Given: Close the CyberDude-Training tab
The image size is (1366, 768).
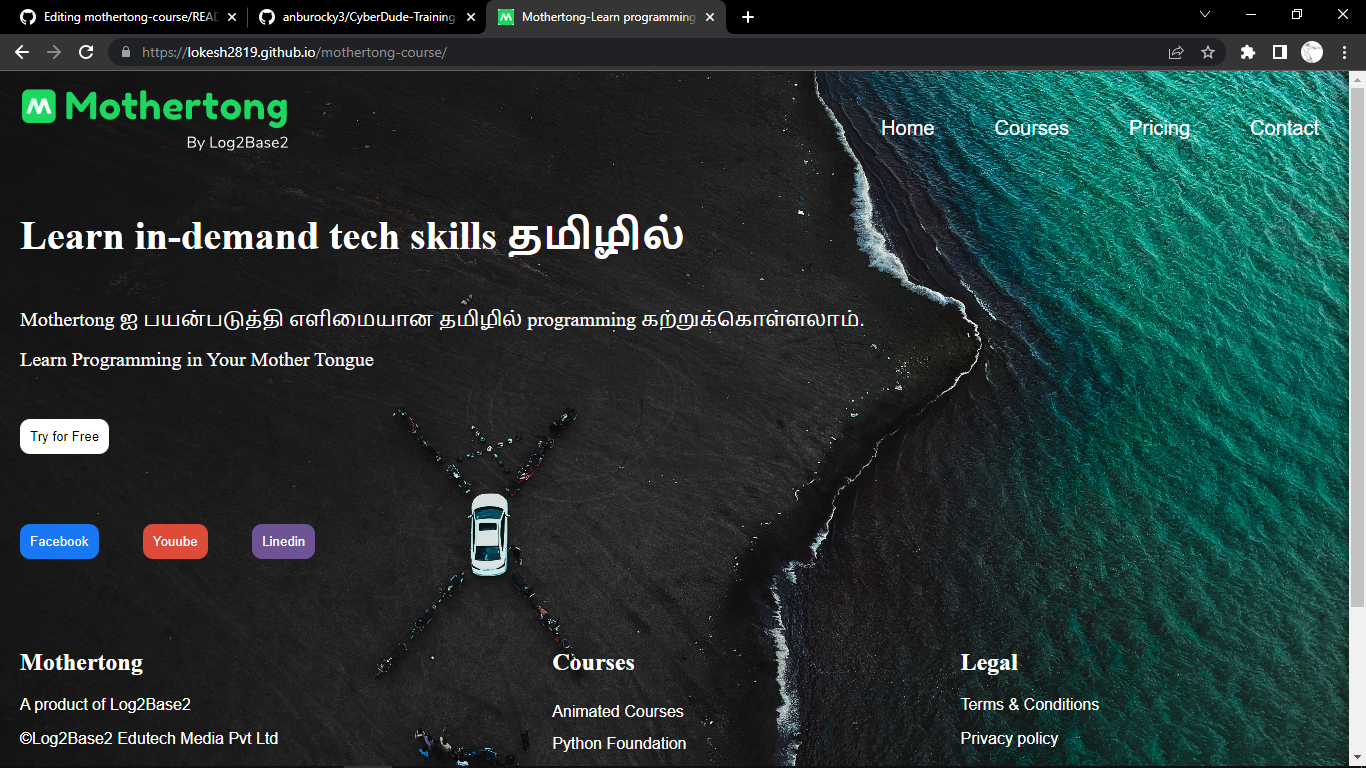Looking at the screenshot, I should [471, 17].
